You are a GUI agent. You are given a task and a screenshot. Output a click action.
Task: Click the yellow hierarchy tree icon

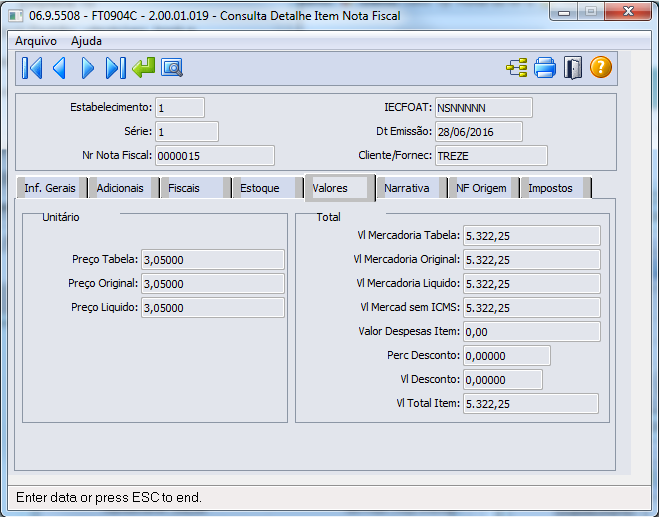point(517,68)
